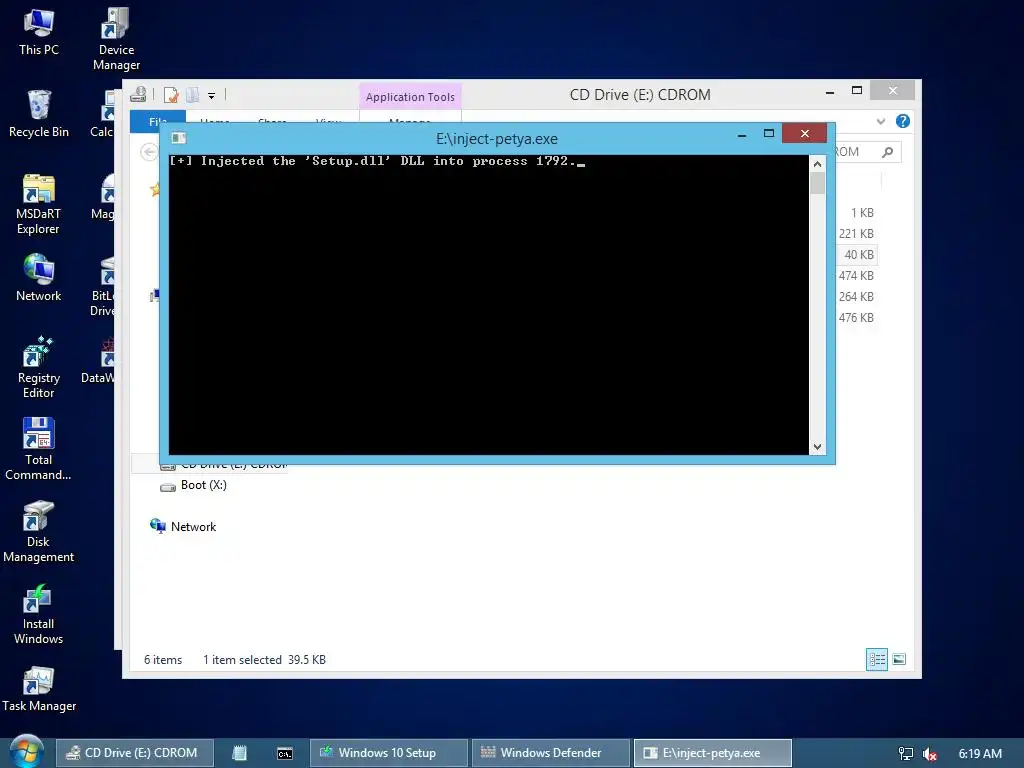This screenshot has width=1024, height=768.
Task: Click console window system menu icon
Action: (178, 138)
